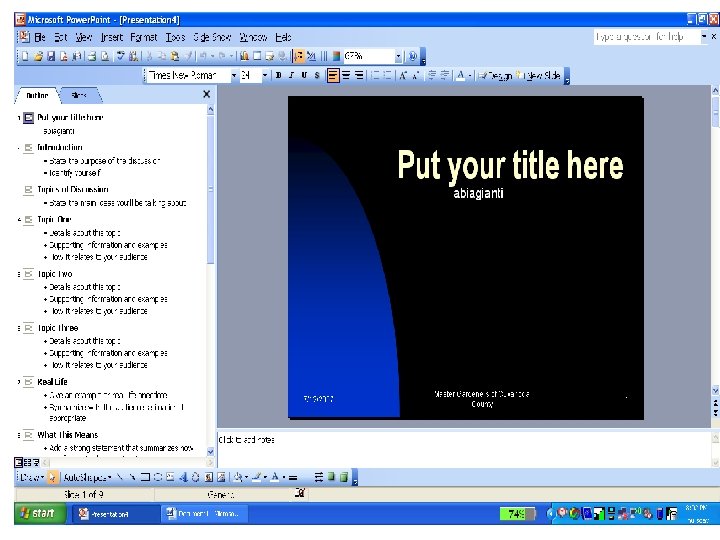The image size is (720, 540).
Task: Paste from clipboard toolbar icon
Action: point(174,56)
